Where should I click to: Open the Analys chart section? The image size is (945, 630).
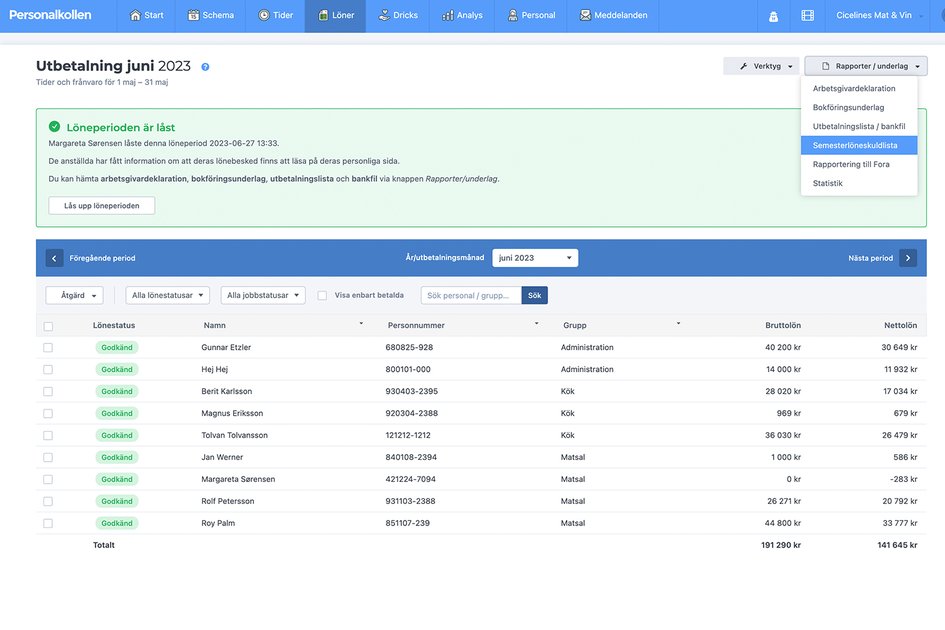tap(462, 16)
